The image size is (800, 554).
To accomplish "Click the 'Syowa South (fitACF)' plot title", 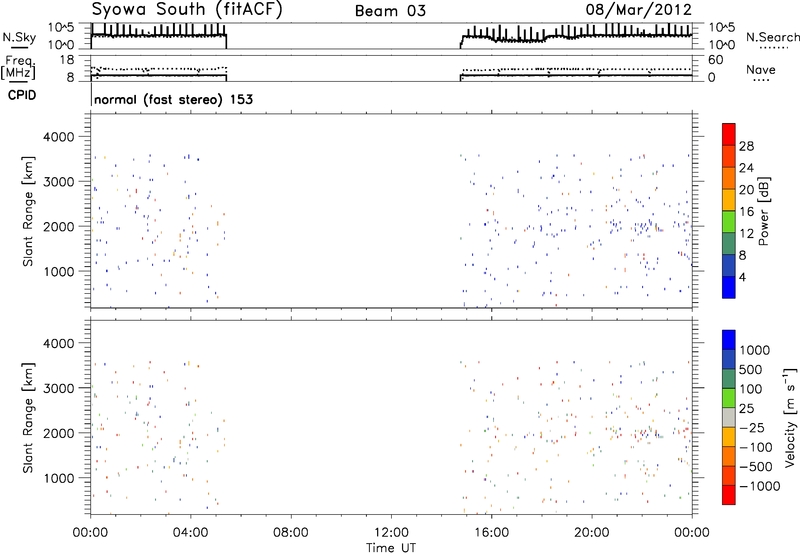I will click(x=187, y=9).
